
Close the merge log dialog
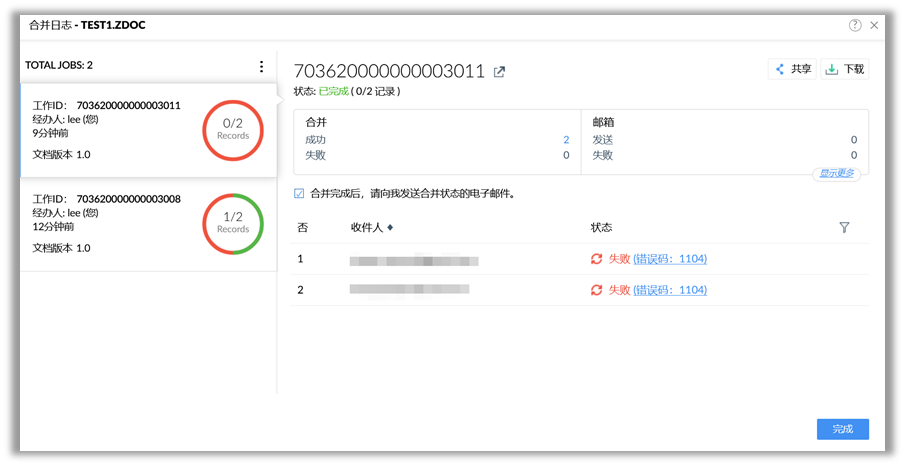(874, 25)
